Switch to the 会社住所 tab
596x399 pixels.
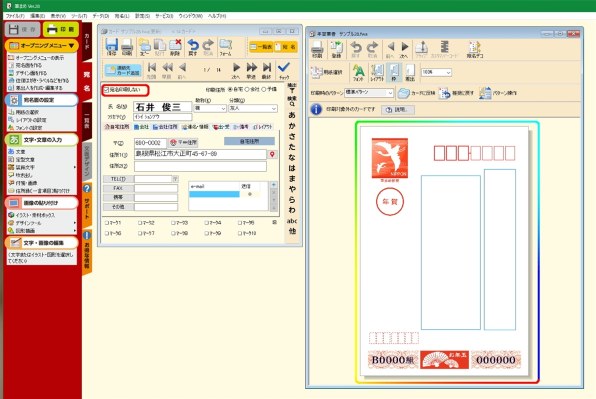[x=165, y=127]
